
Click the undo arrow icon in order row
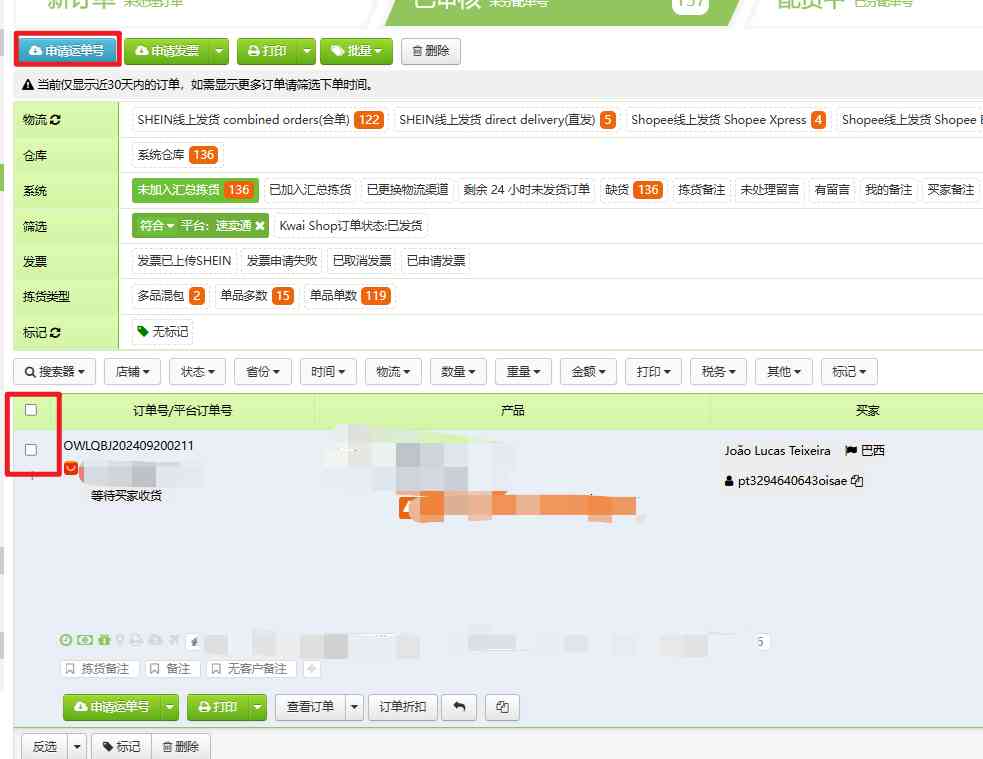tap(459, 707)
